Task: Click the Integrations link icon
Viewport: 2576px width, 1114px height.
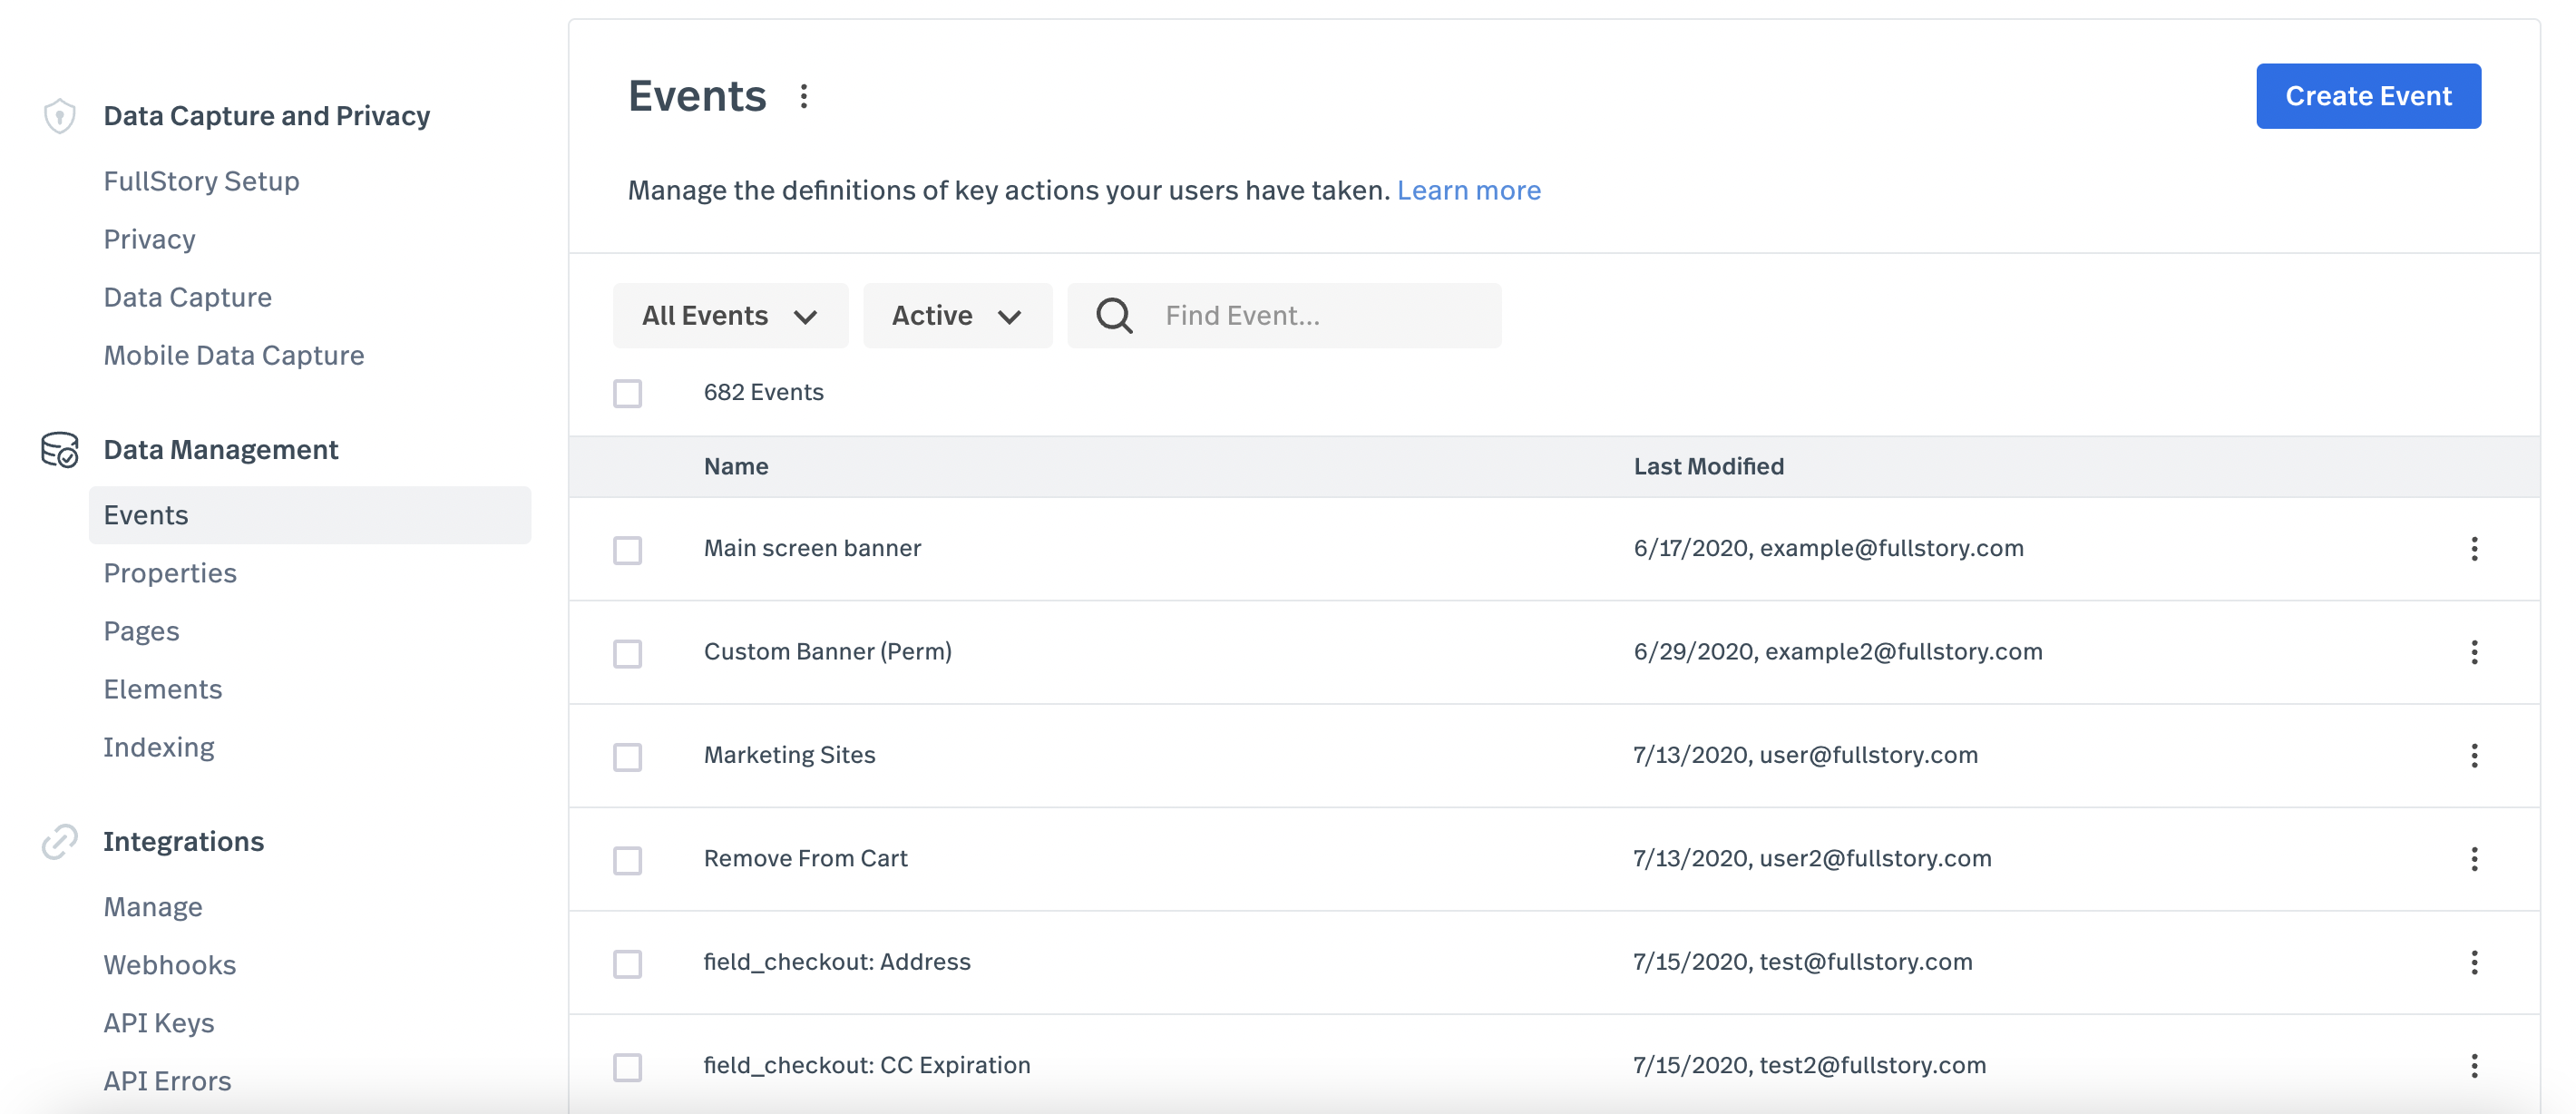Action: [60, 842]
